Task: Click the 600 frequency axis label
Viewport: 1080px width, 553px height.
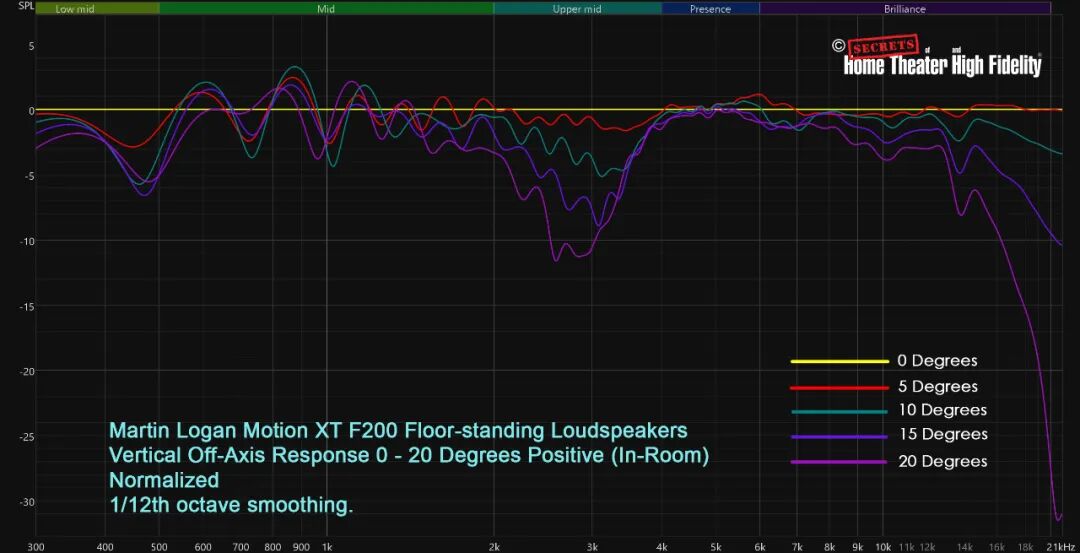Action: [203, 546]
